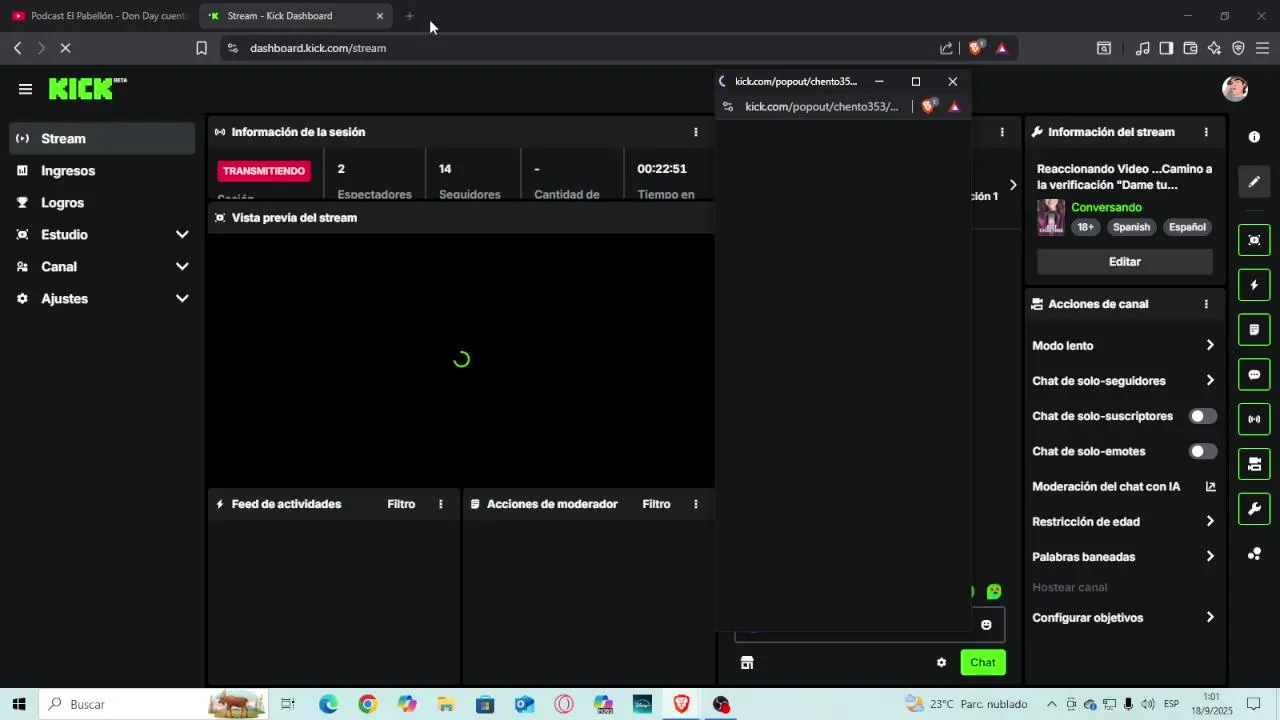
Task: Open the hamburger menu next to KICK logo
Action: (x=25, y=89)
